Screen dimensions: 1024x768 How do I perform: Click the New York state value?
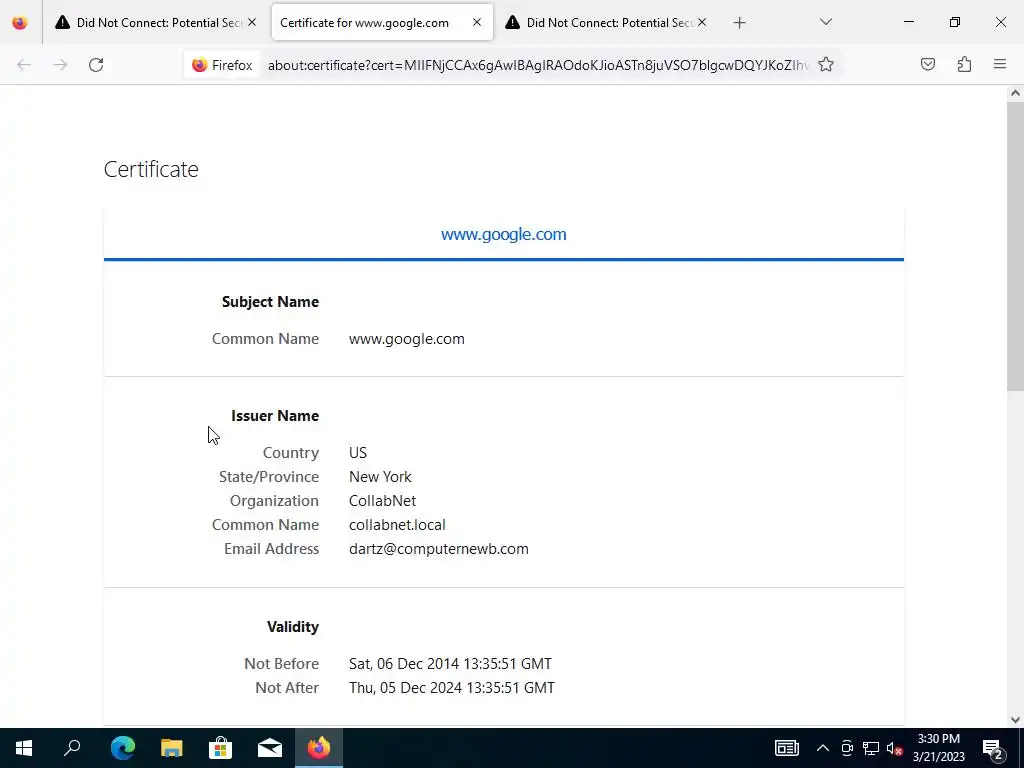pyautogui.click(x=380, y=477)
